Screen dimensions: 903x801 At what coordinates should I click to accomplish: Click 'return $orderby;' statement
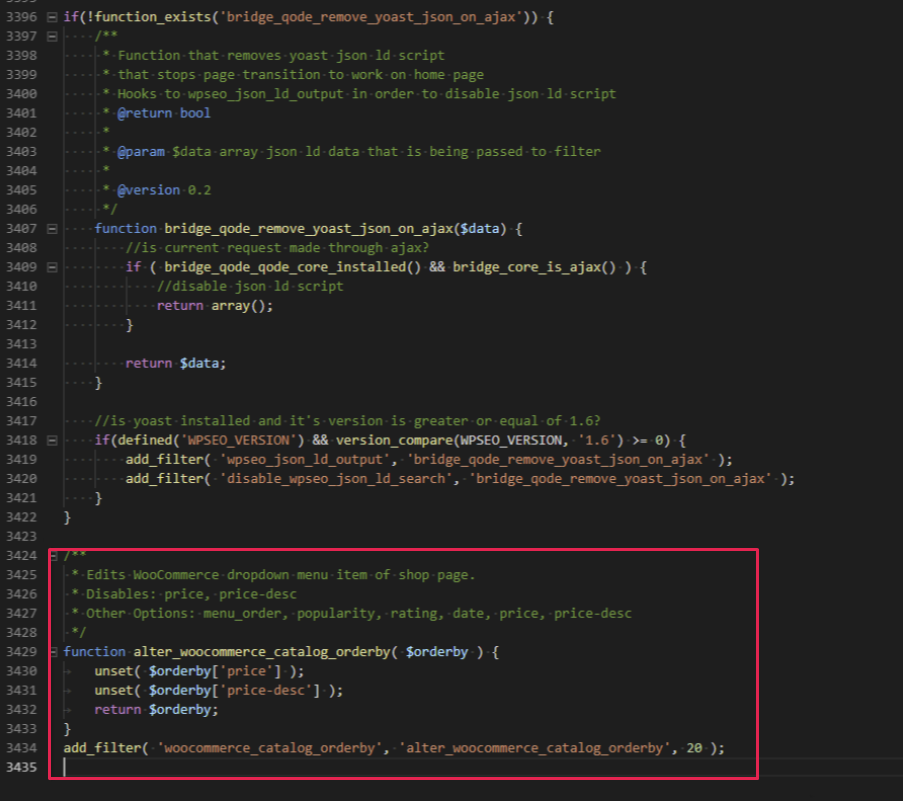(x=157, y=710)
